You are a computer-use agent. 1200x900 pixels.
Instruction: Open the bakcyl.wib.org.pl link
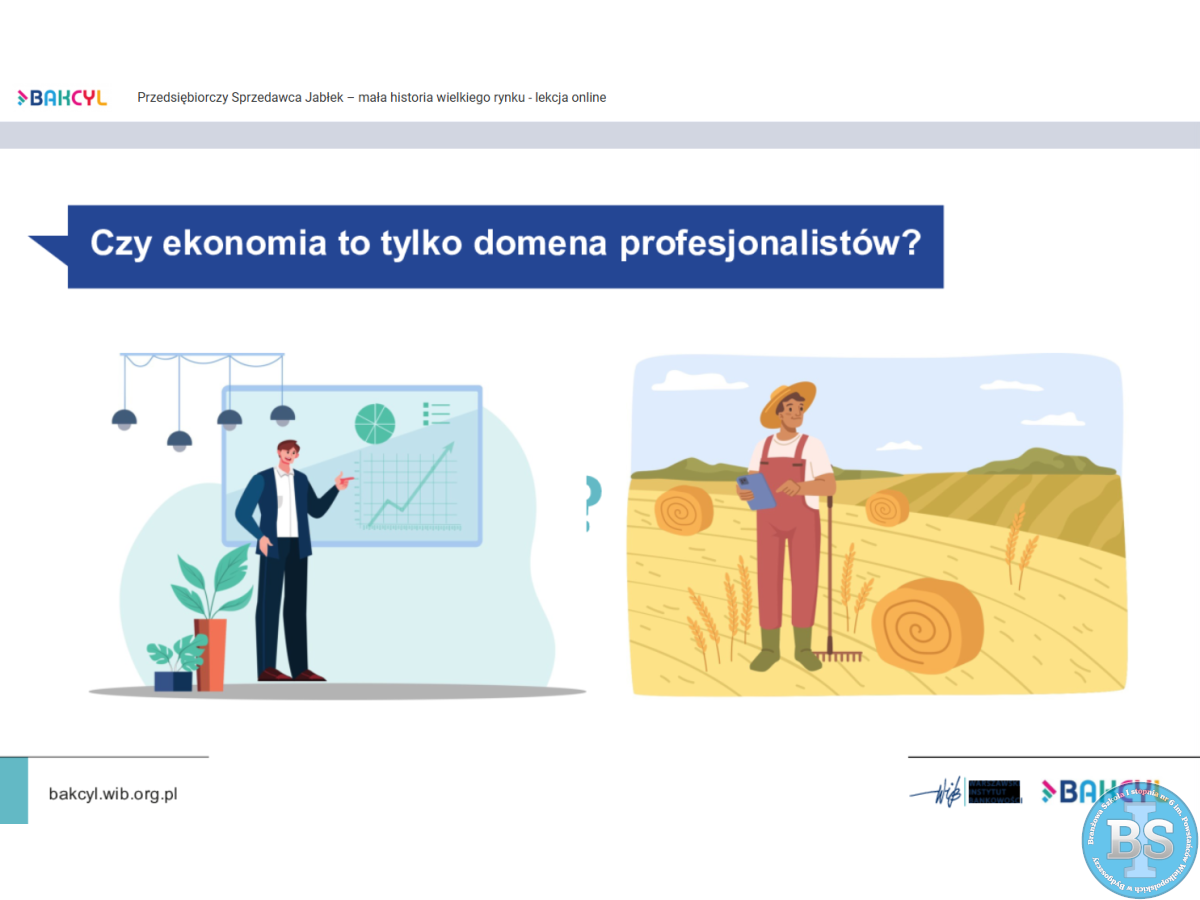click(113, 794)
